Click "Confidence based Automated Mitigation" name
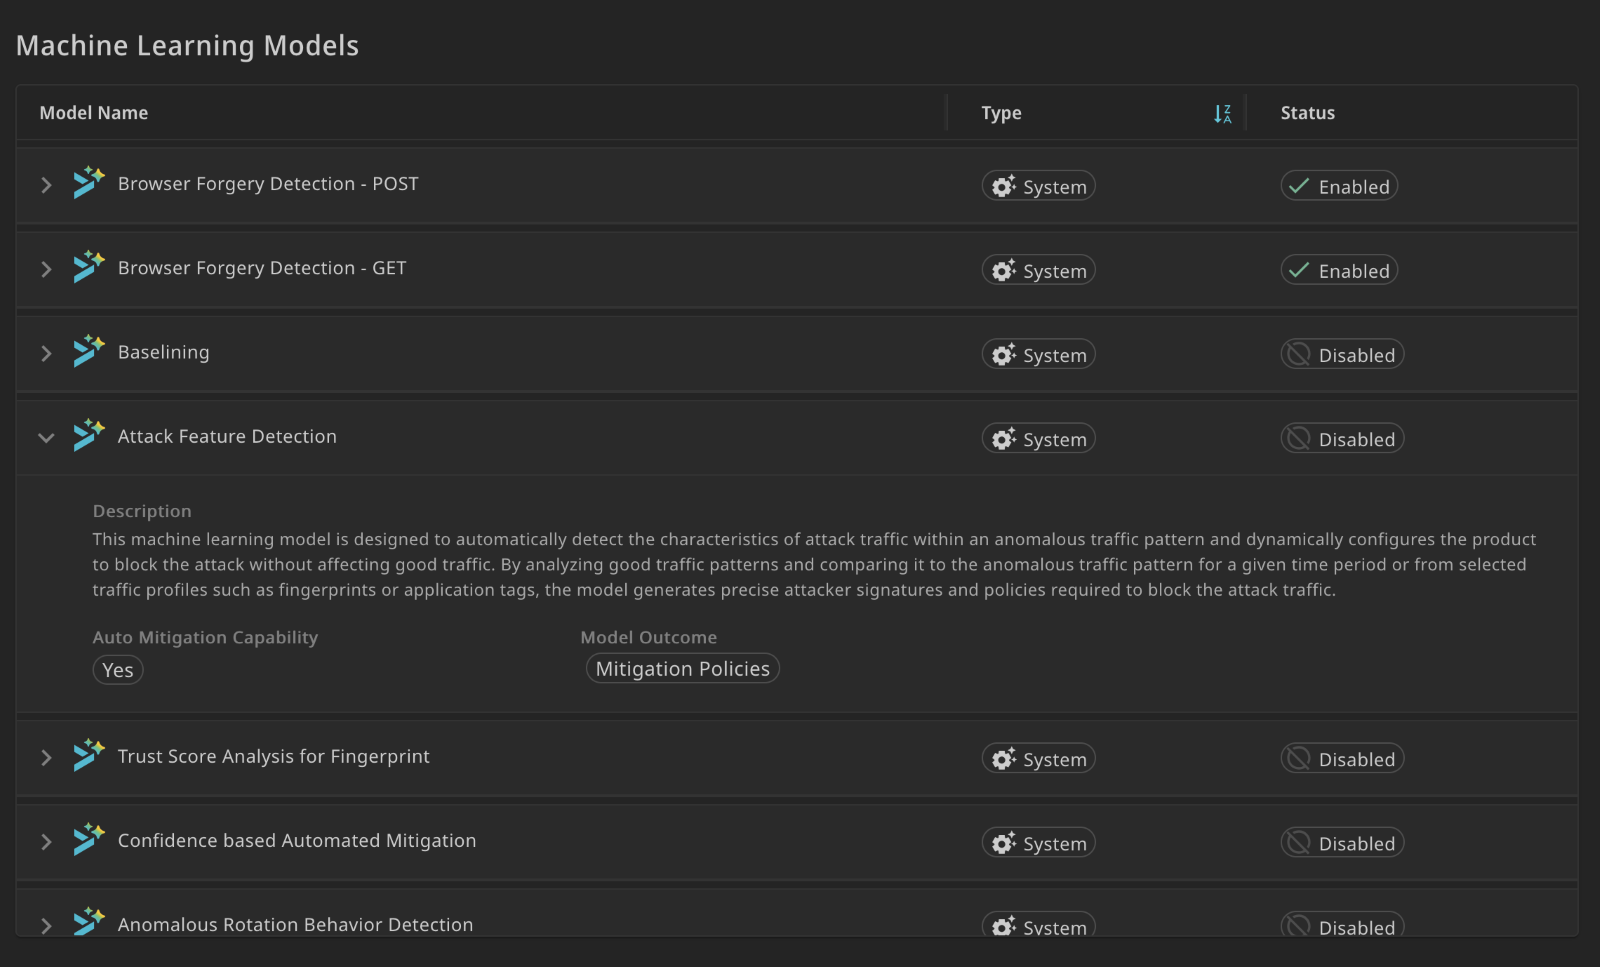The width and height of the screenshot is (1600, 967). pos(297,840)
